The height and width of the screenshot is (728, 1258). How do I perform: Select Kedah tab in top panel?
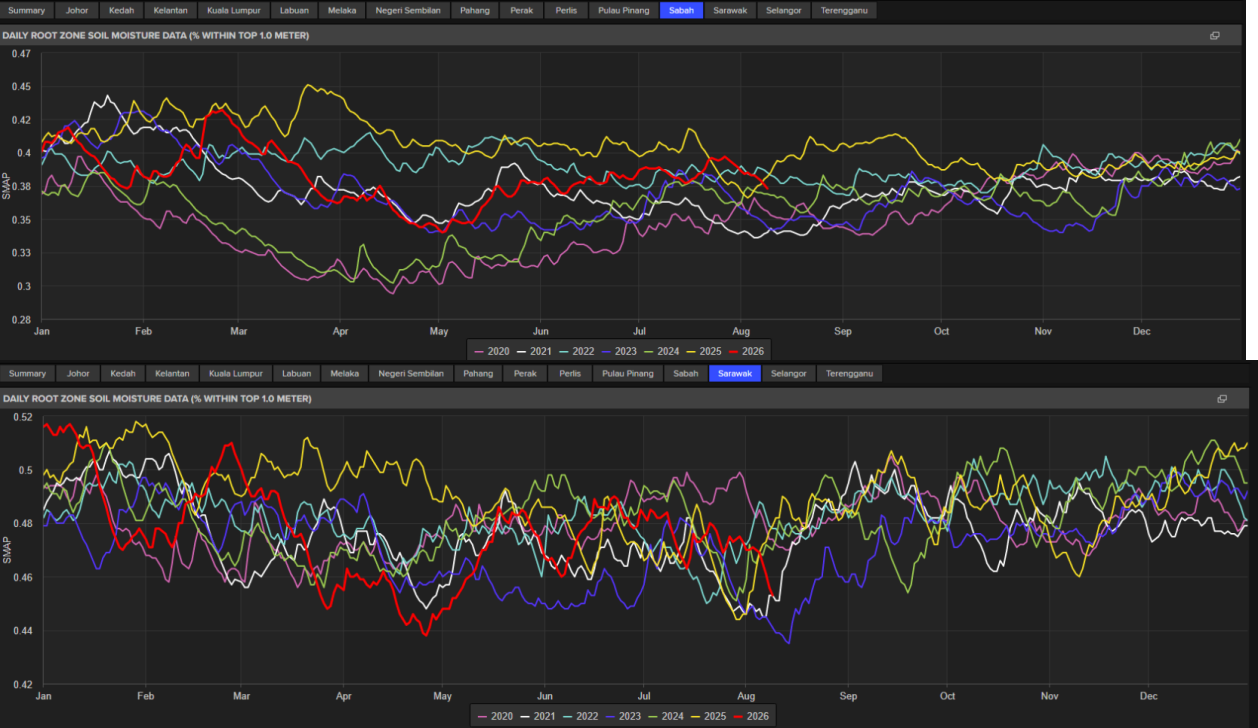point(120,11)
